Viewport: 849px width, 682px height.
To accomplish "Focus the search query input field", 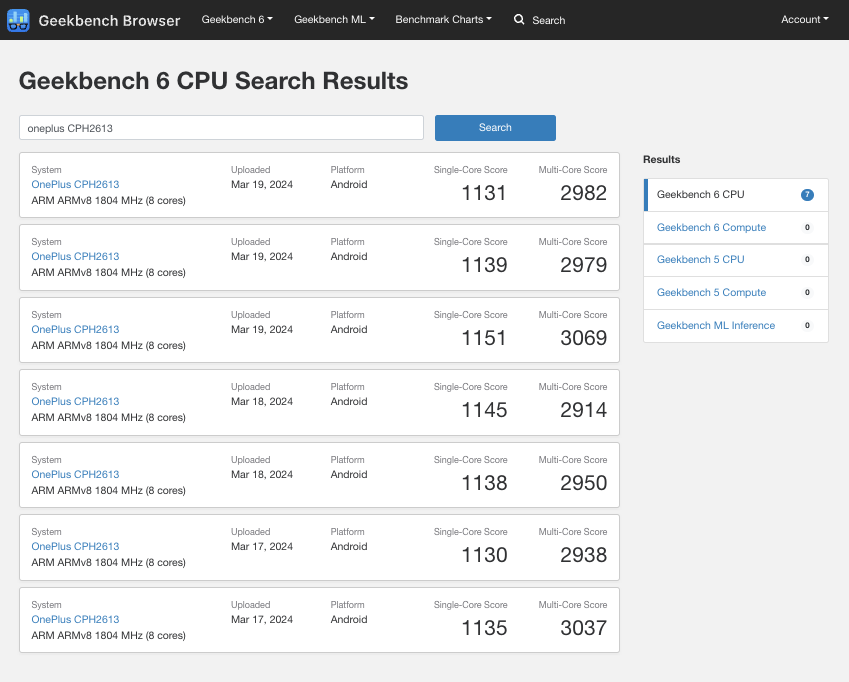I will point(221,128).
